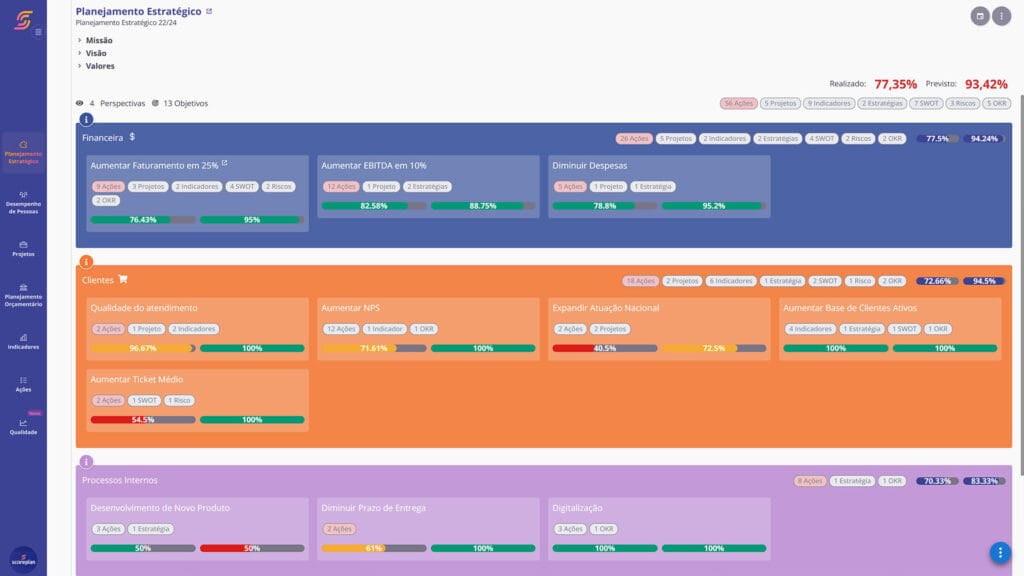This screenshot has height=576, width=1024.
Task: Click 6 Indicadores tag in Clientes header
Action: click(x=731, y=281)
